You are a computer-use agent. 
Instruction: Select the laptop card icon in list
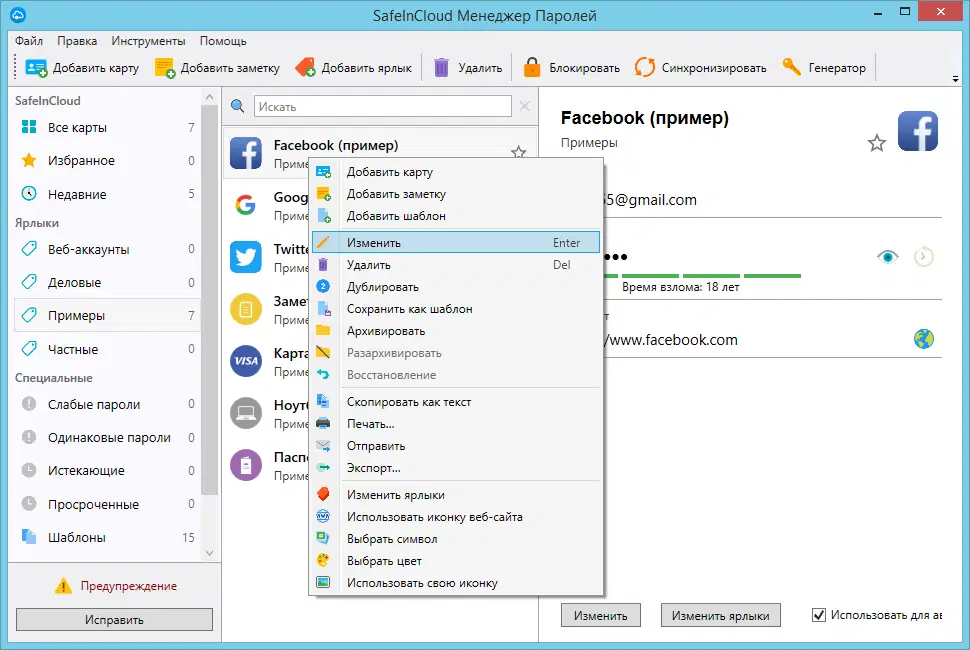246,413
